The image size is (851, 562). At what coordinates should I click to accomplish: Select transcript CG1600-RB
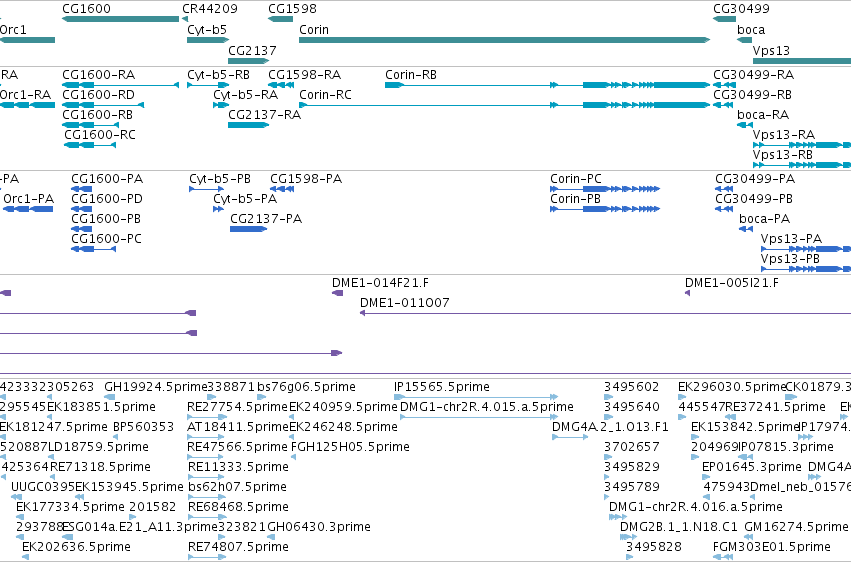tap(91, 125)
